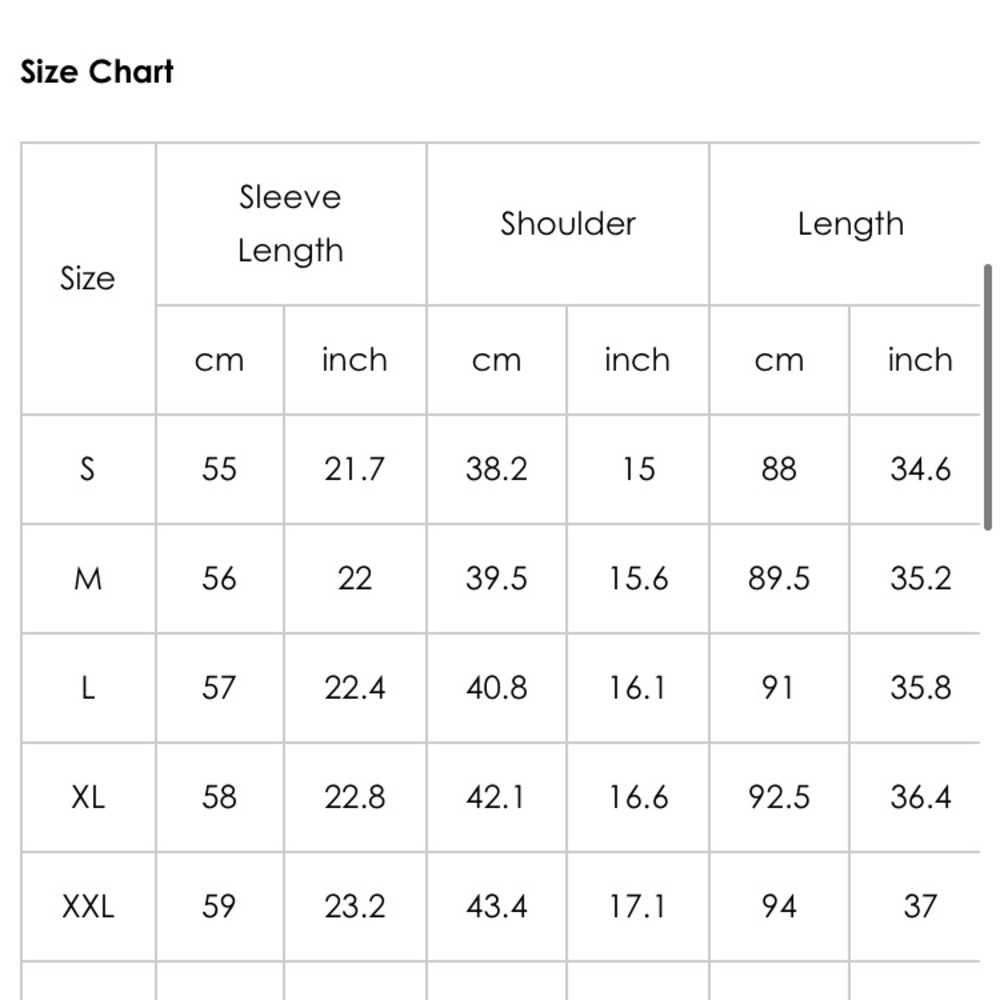Screen dimensions: 1000x1000
Task: Click the 37 length inch cell
Action: 920,906
